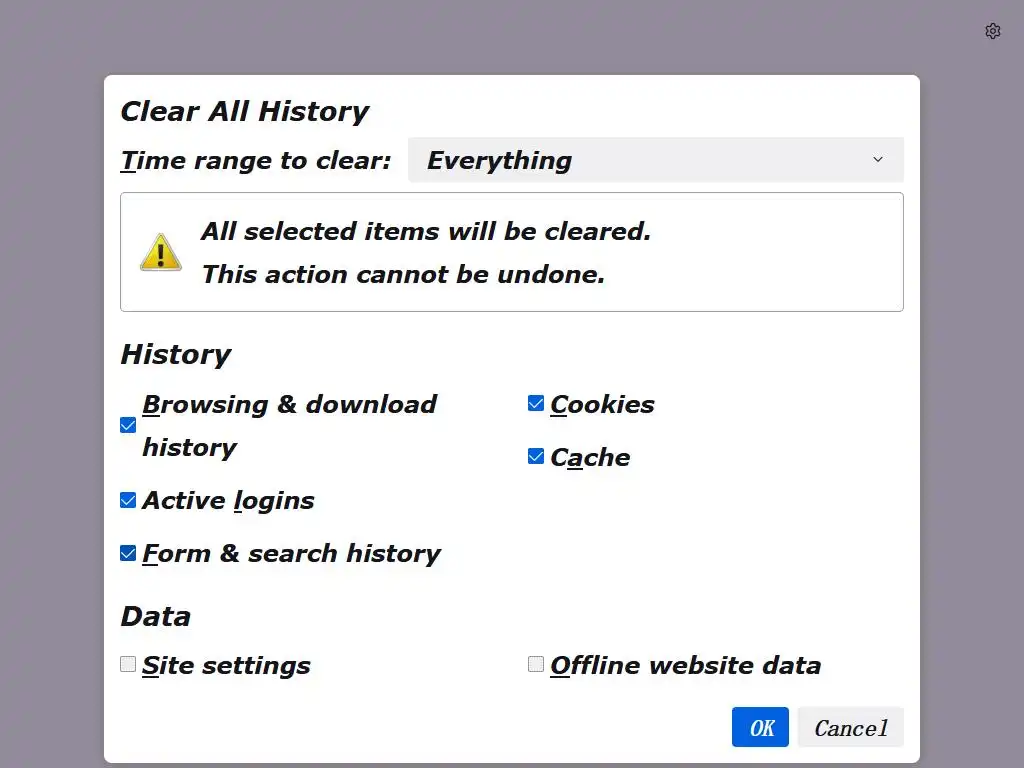The image size is (1024, 768).
Task: Click the chevron arrow on time range dropdown
Action: [878, 160]
